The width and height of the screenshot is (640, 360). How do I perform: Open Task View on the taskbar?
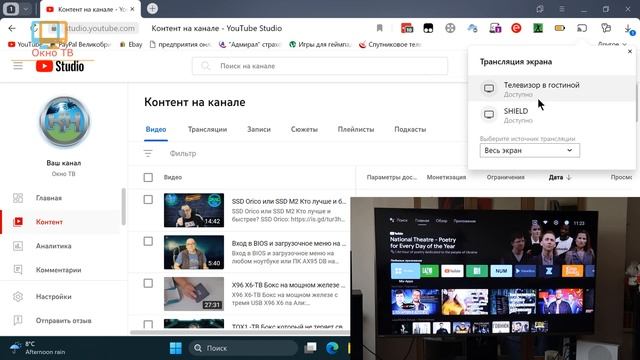310,348
